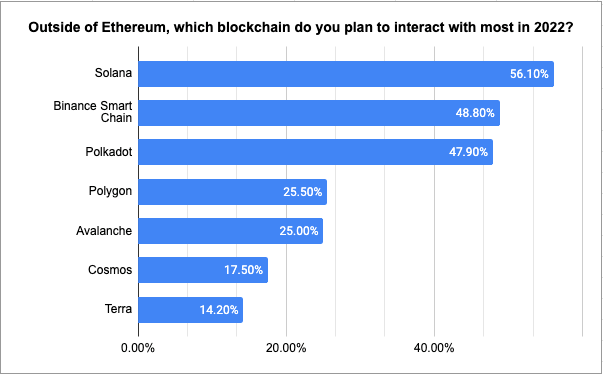Click the Solana bar

(x=346, y=74)
